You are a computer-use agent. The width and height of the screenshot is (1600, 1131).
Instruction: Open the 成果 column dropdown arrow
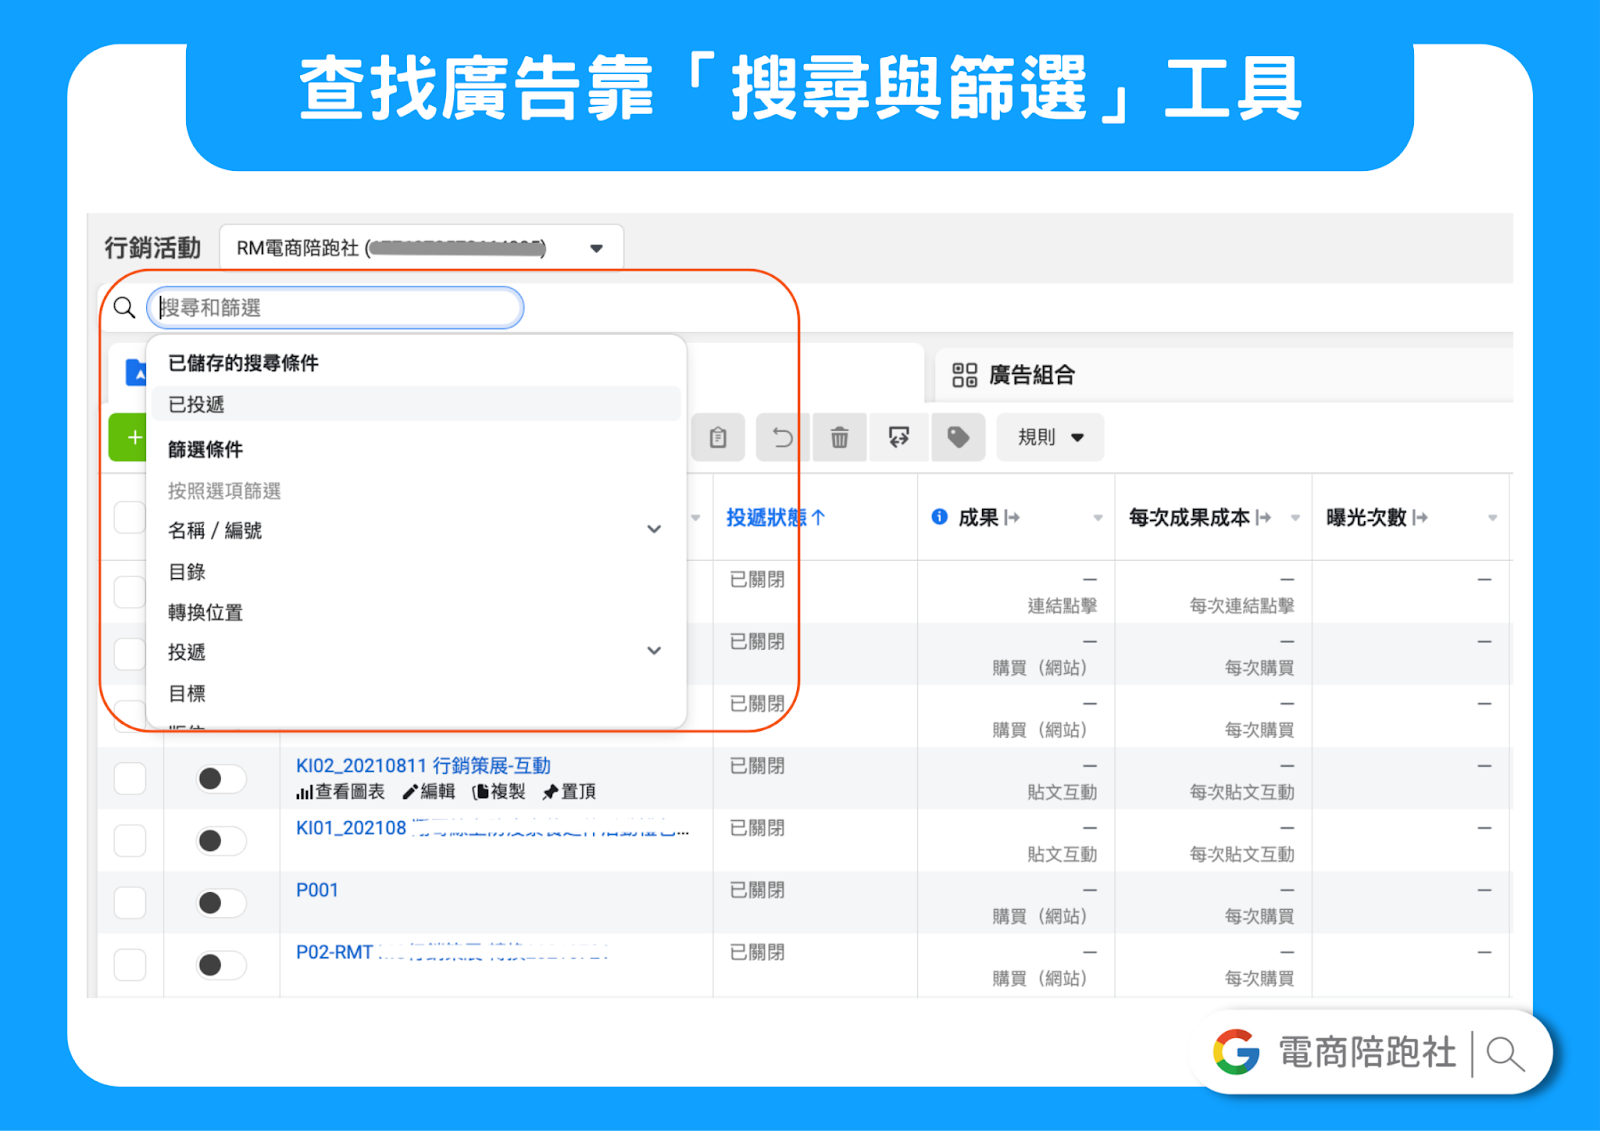[x=1098, y=518]
